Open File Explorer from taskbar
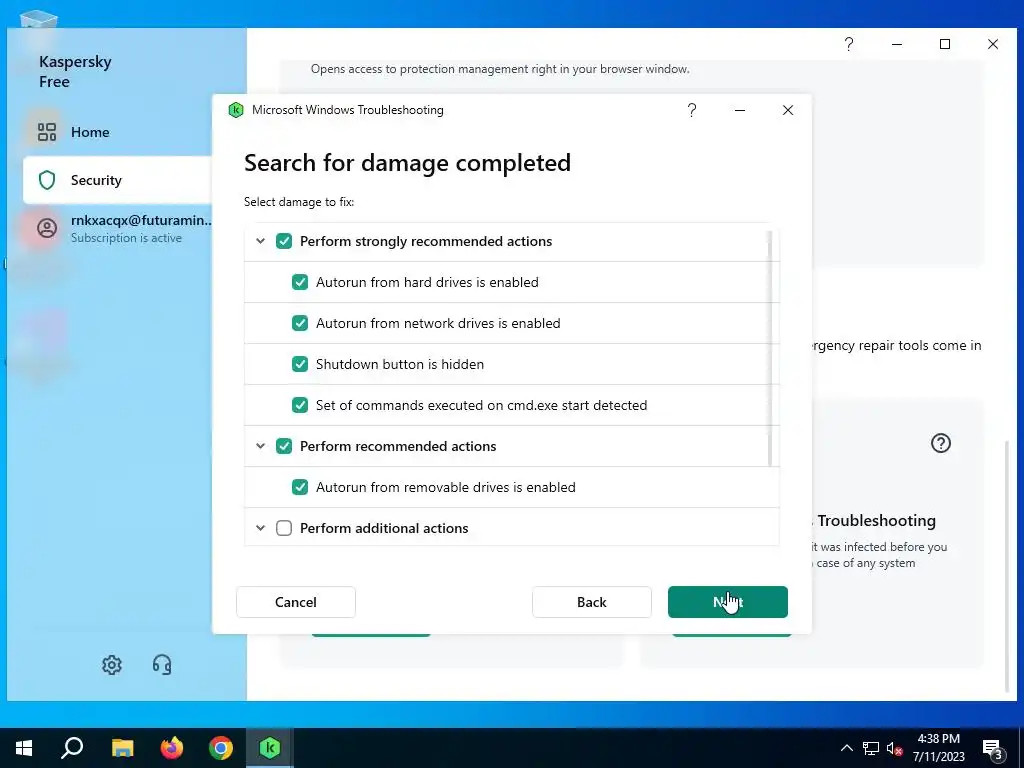1024x768 pixels. pyautogui.click(x=122, y=748)
